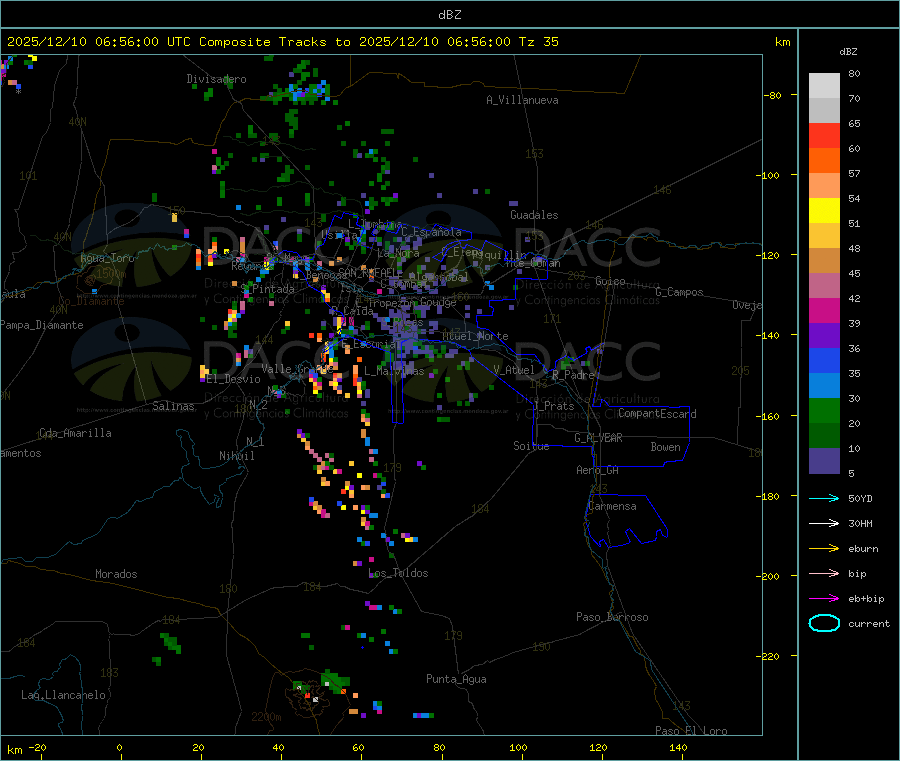Screen dimensions: 900x761
Task: Click the 'dBZ' heading above the color scale
Action: [x=848, y=52]
